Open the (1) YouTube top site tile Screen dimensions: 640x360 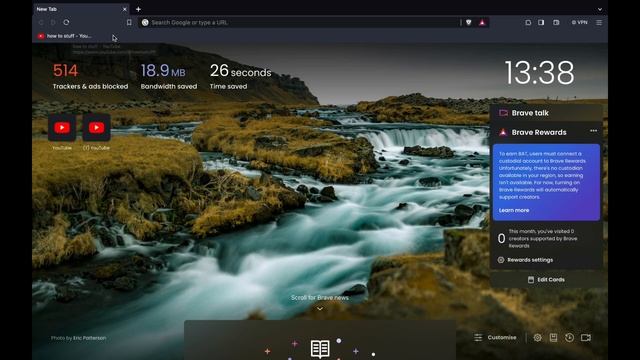click(96, 132)
